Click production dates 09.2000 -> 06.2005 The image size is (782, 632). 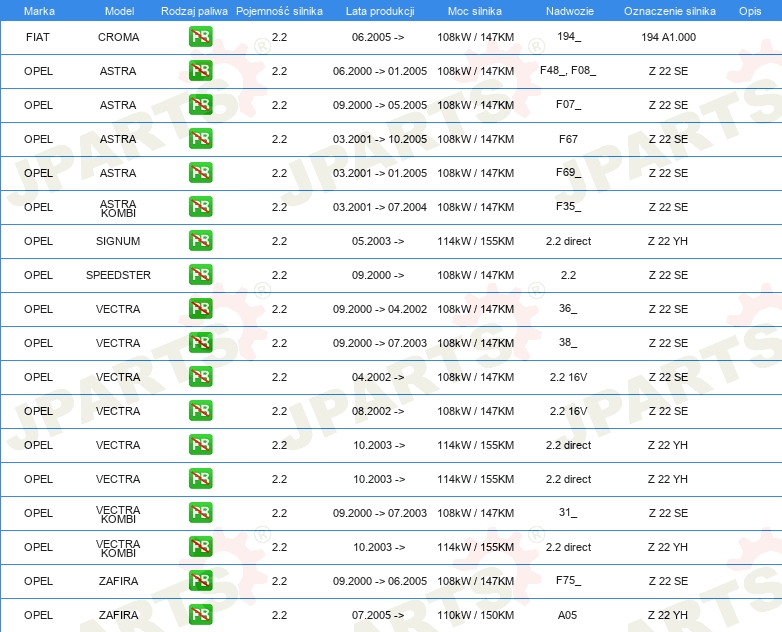[x=380, y=581]
